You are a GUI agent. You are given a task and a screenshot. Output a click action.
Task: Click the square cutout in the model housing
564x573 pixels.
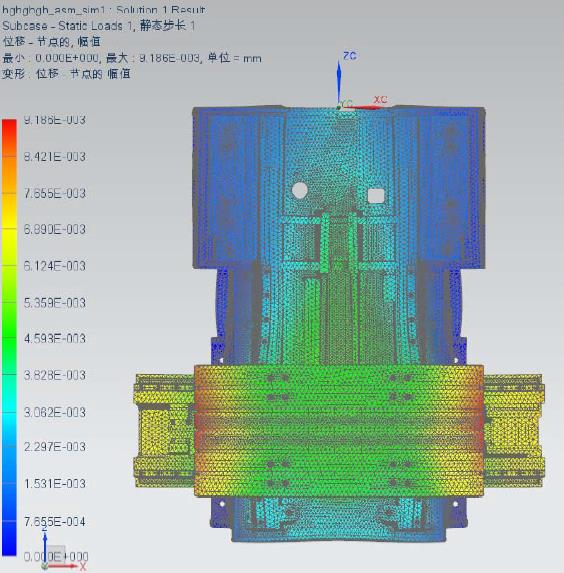pos(376,196)
